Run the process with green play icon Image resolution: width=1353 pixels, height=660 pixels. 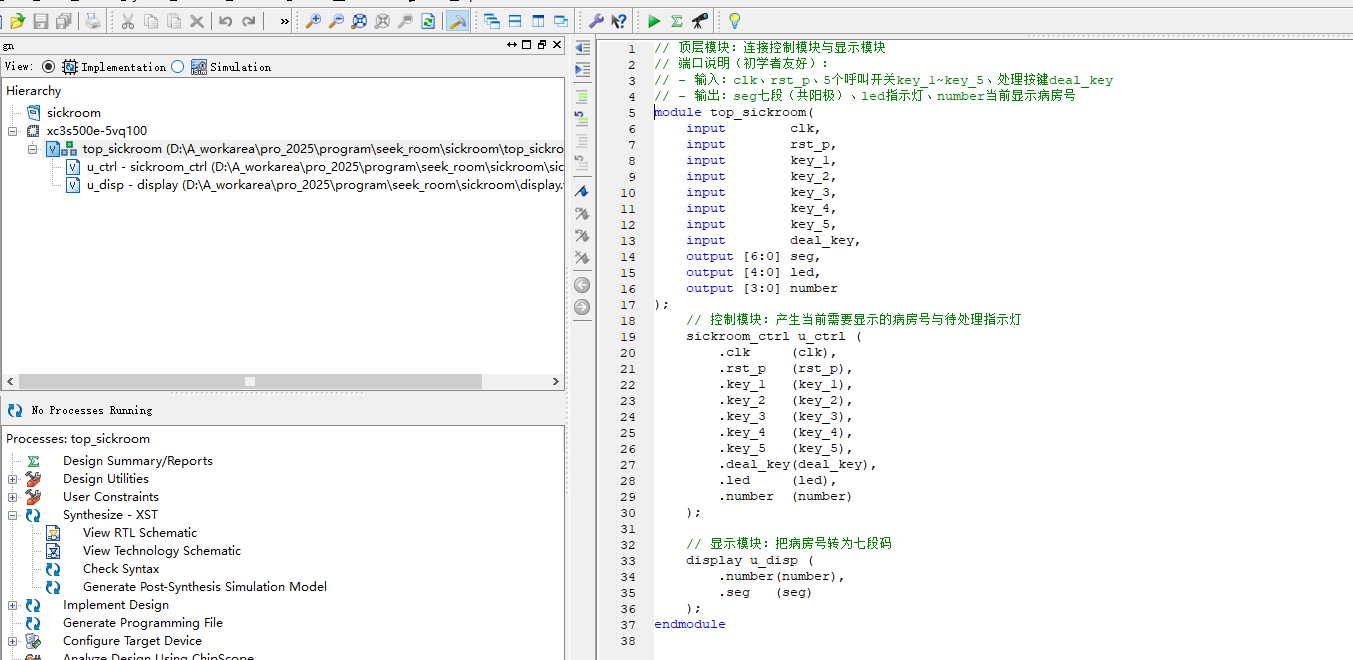coord(654,20)
